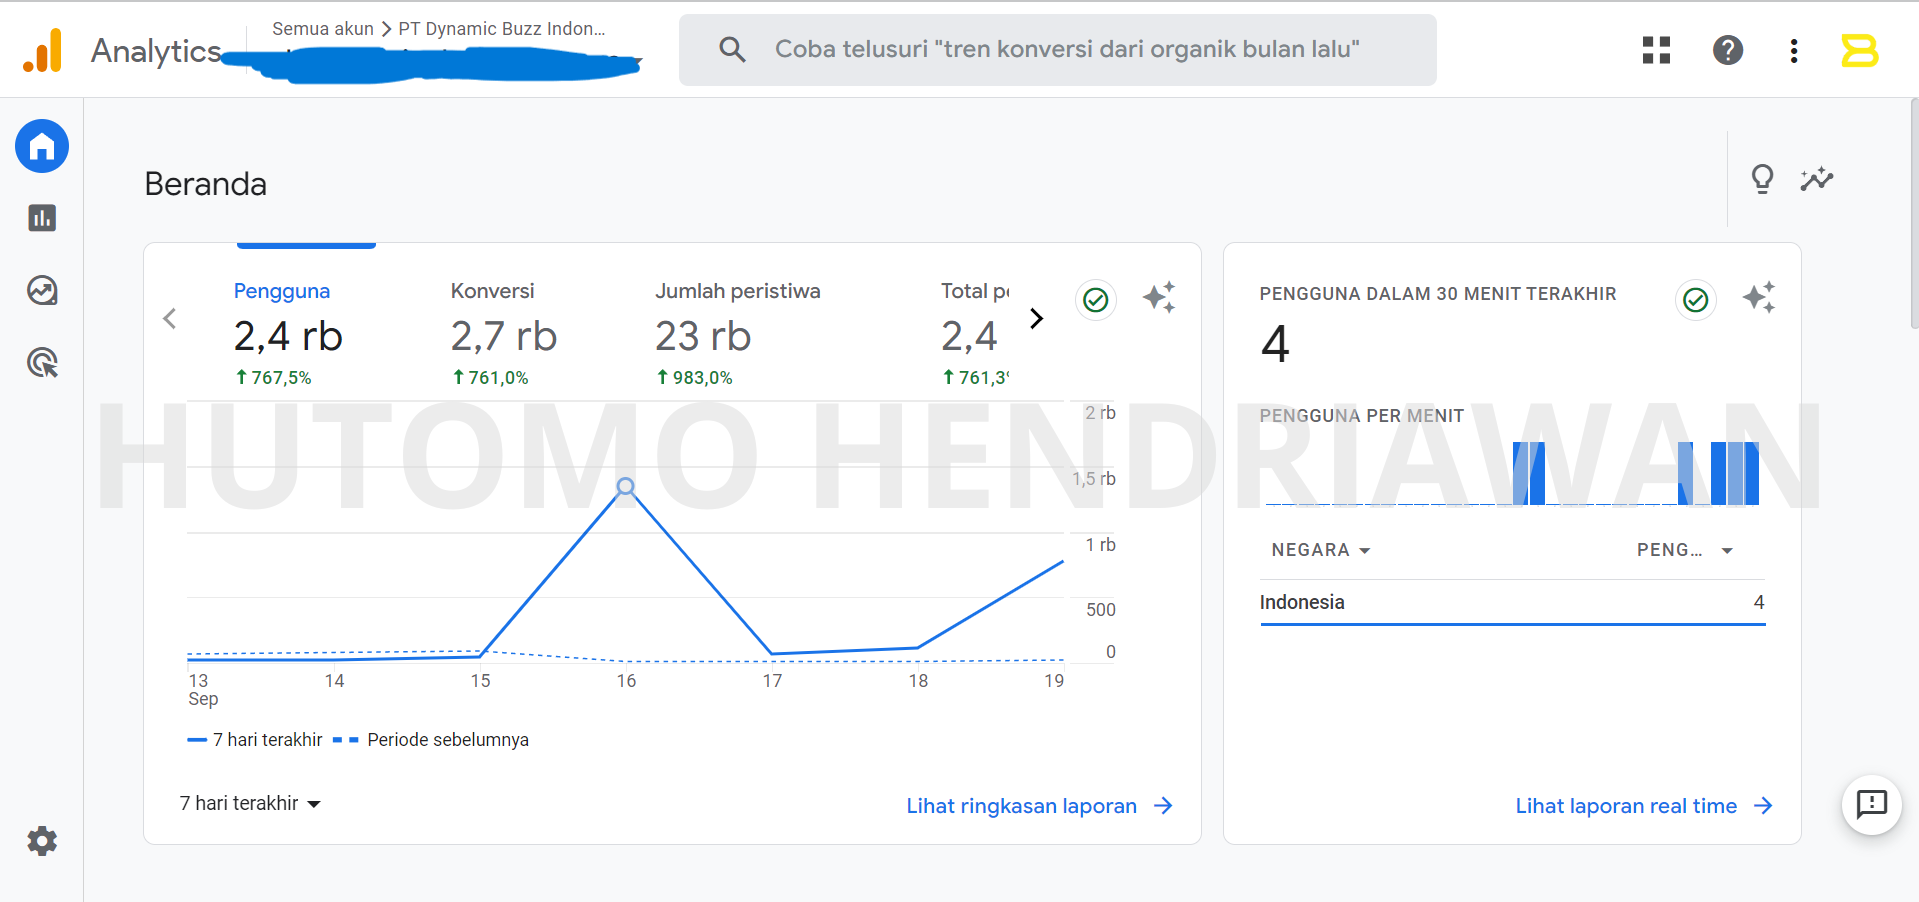Open the PENG... metric dropdown
Screen dimensions: 1919x902
pos(1684,550)
